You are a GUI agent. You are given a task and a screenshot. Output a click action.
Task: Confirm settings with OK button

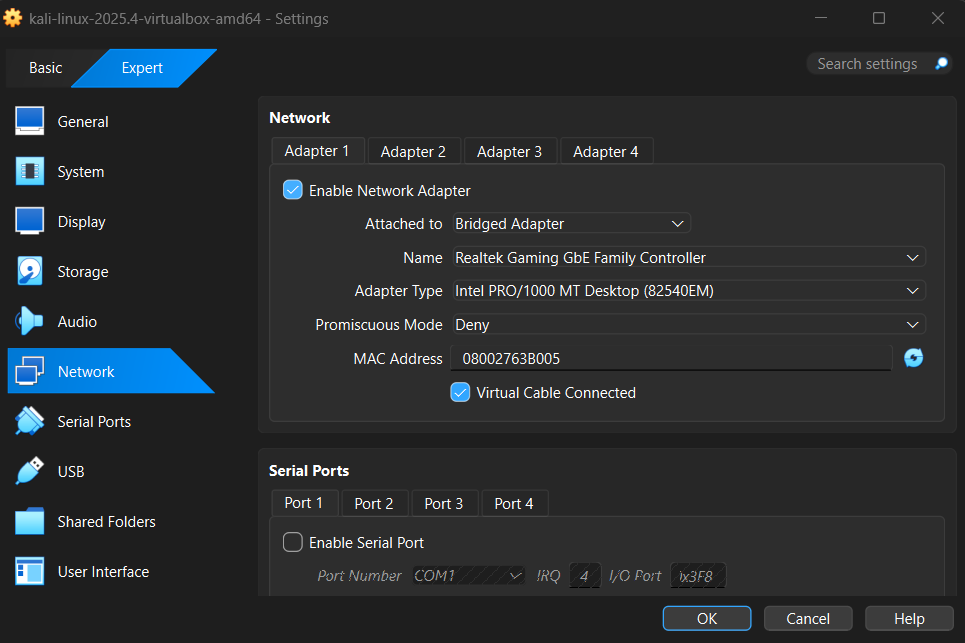tap(707, 618)
